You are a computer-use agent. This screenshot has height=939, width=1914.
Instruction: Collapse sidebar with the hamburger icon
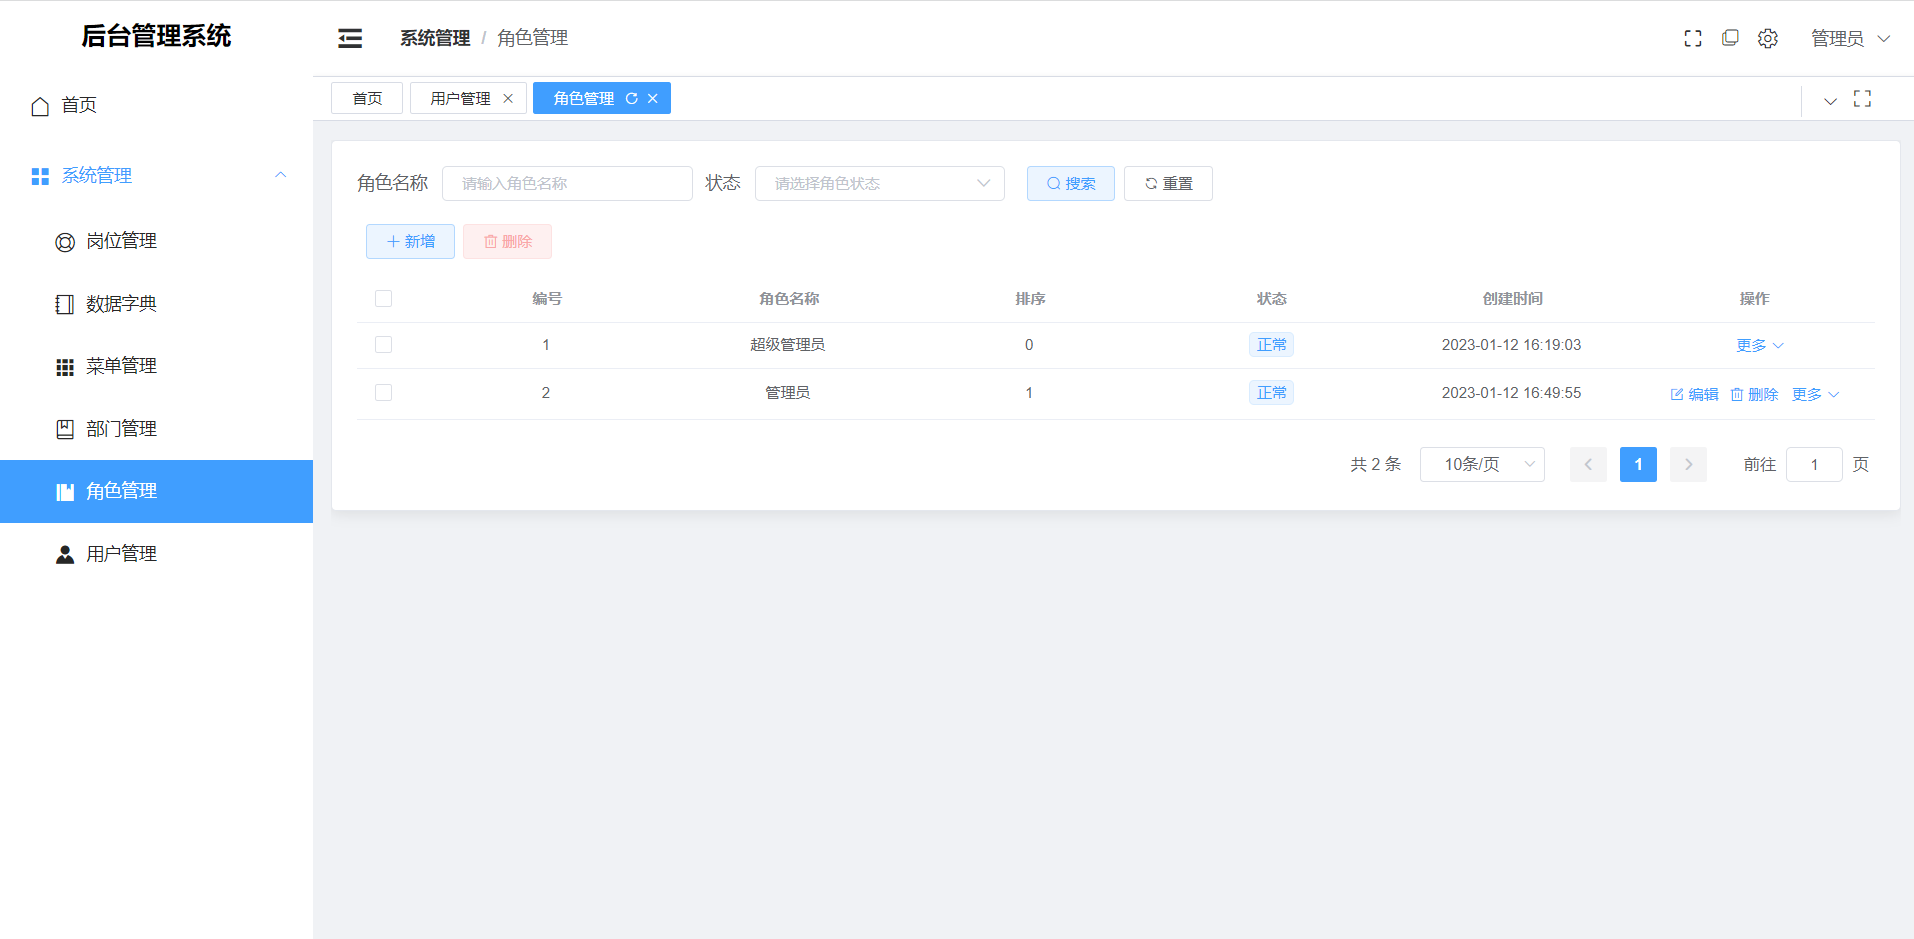pyautogui.click(x=350, y=38)
